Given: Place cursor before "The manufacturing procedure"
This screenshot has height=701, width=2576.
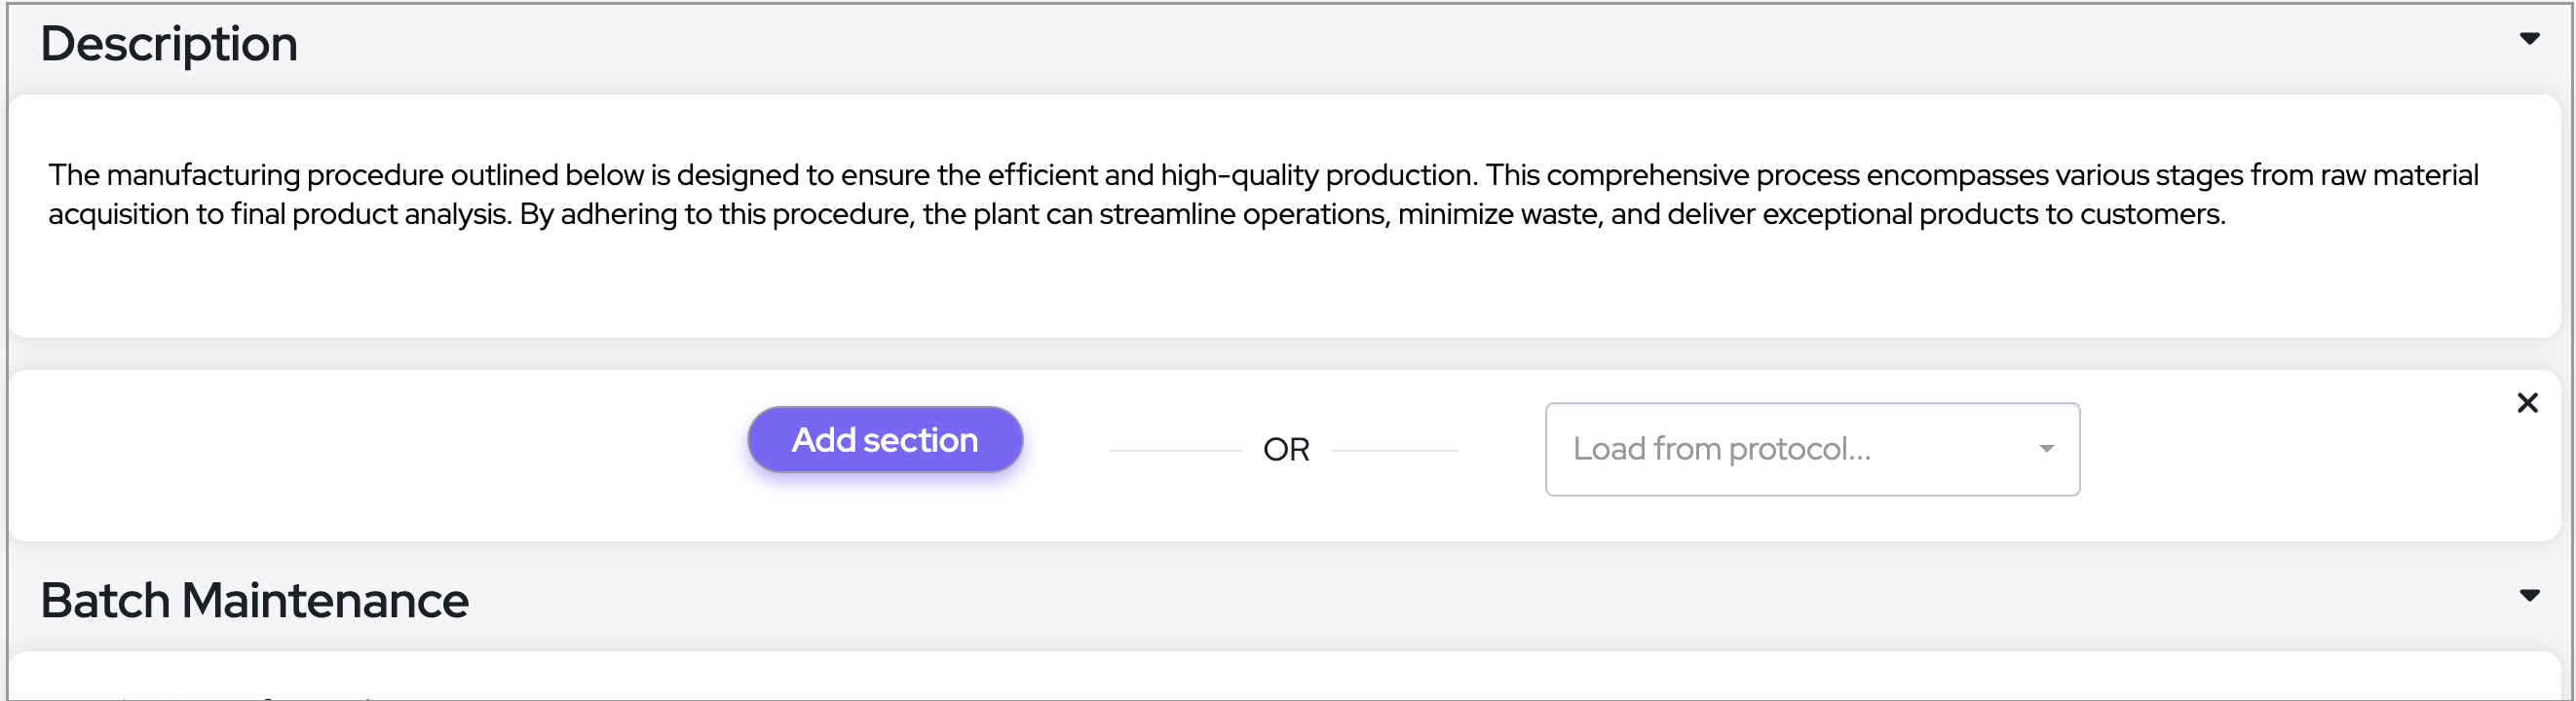Looking at the screenshot, I should pos(49,175).
